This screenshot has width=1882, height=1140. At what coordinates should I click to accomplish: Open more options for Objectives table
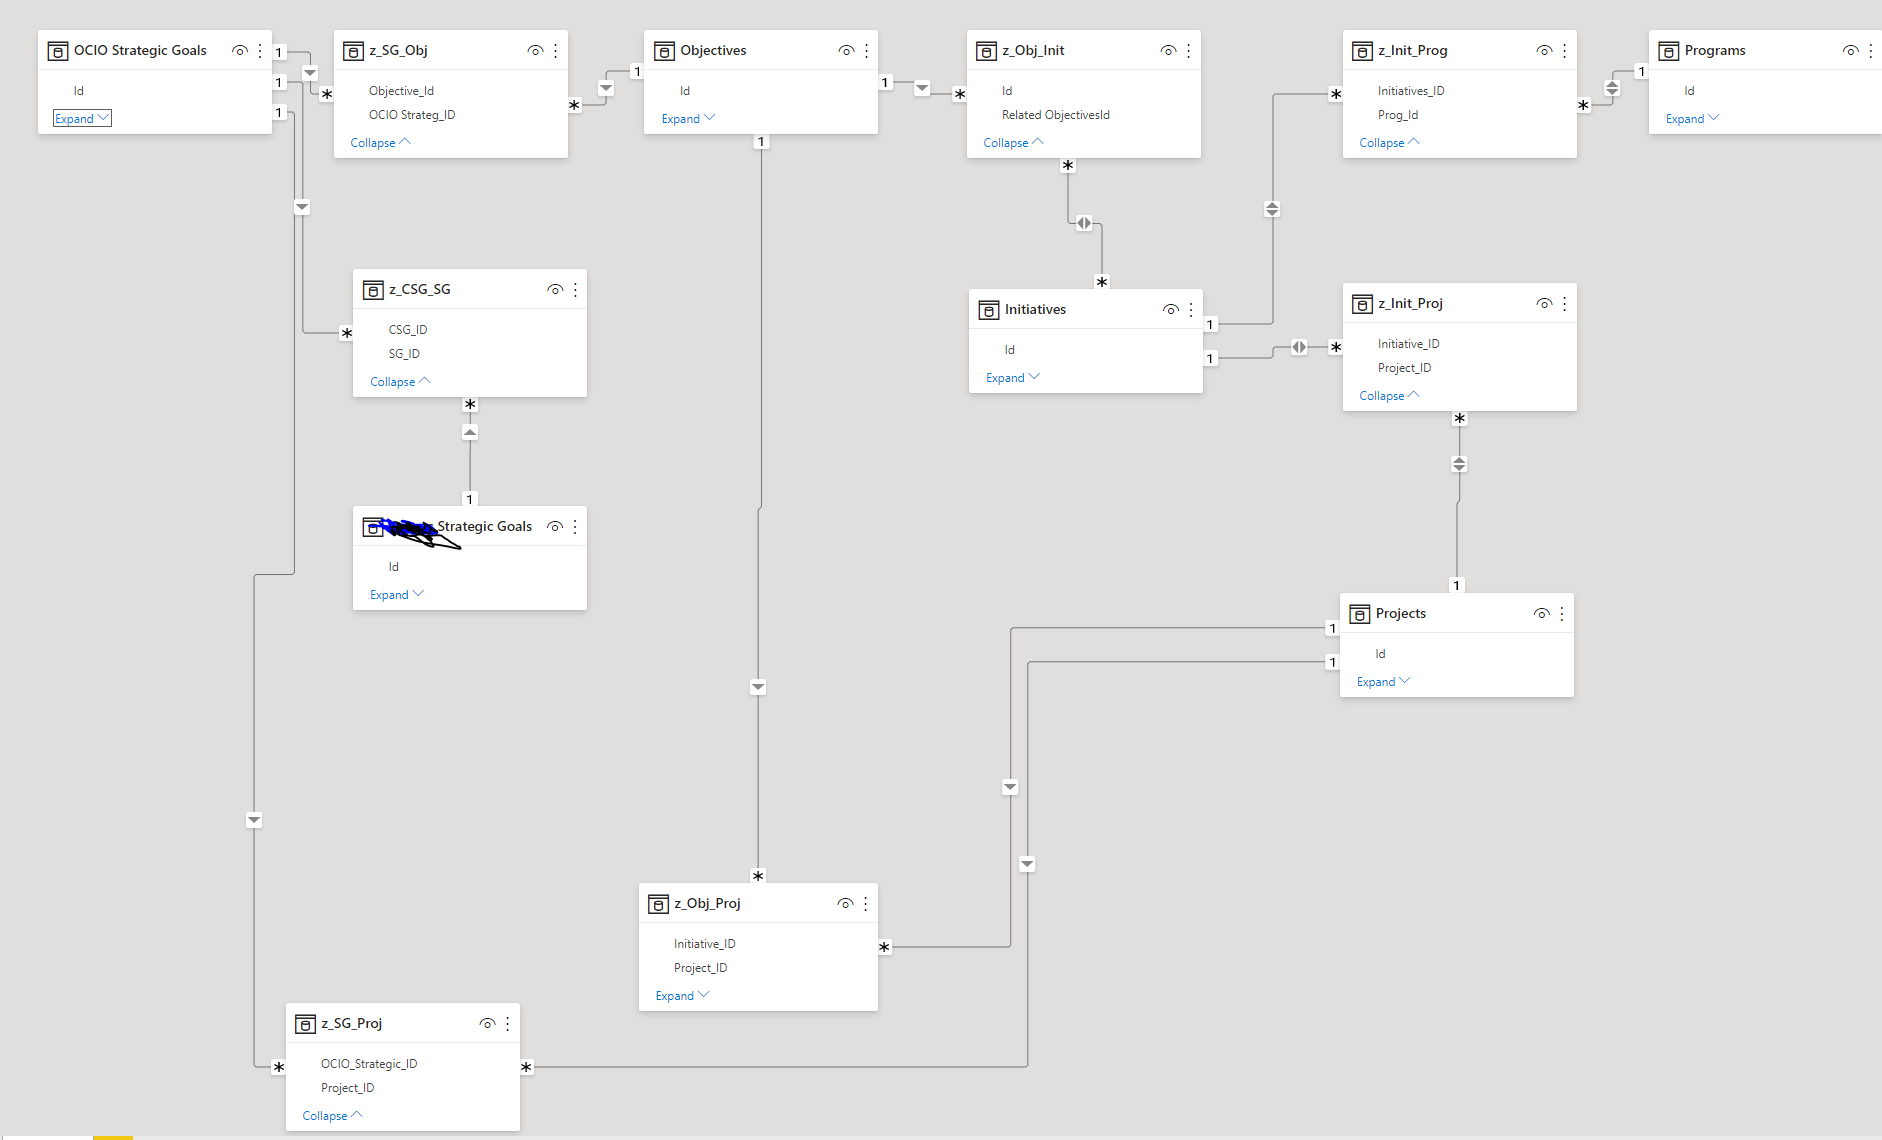tap(866, 51)
